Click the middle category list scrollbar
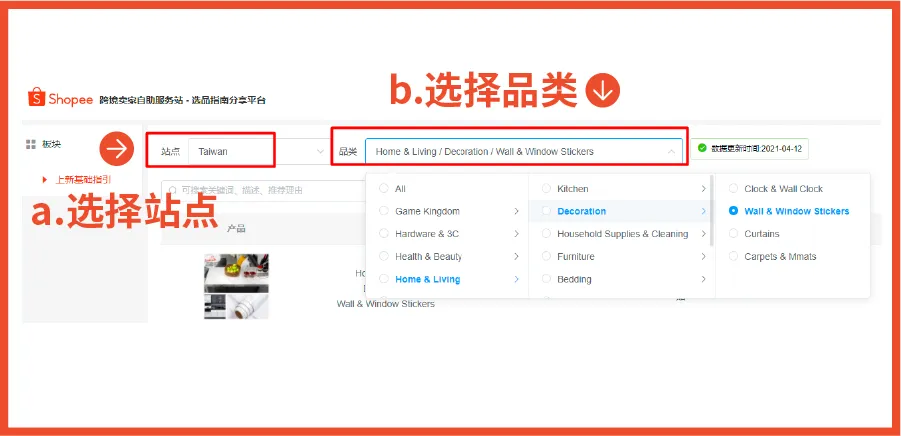The height and width of the screenshot is (436, 901). 713,211
